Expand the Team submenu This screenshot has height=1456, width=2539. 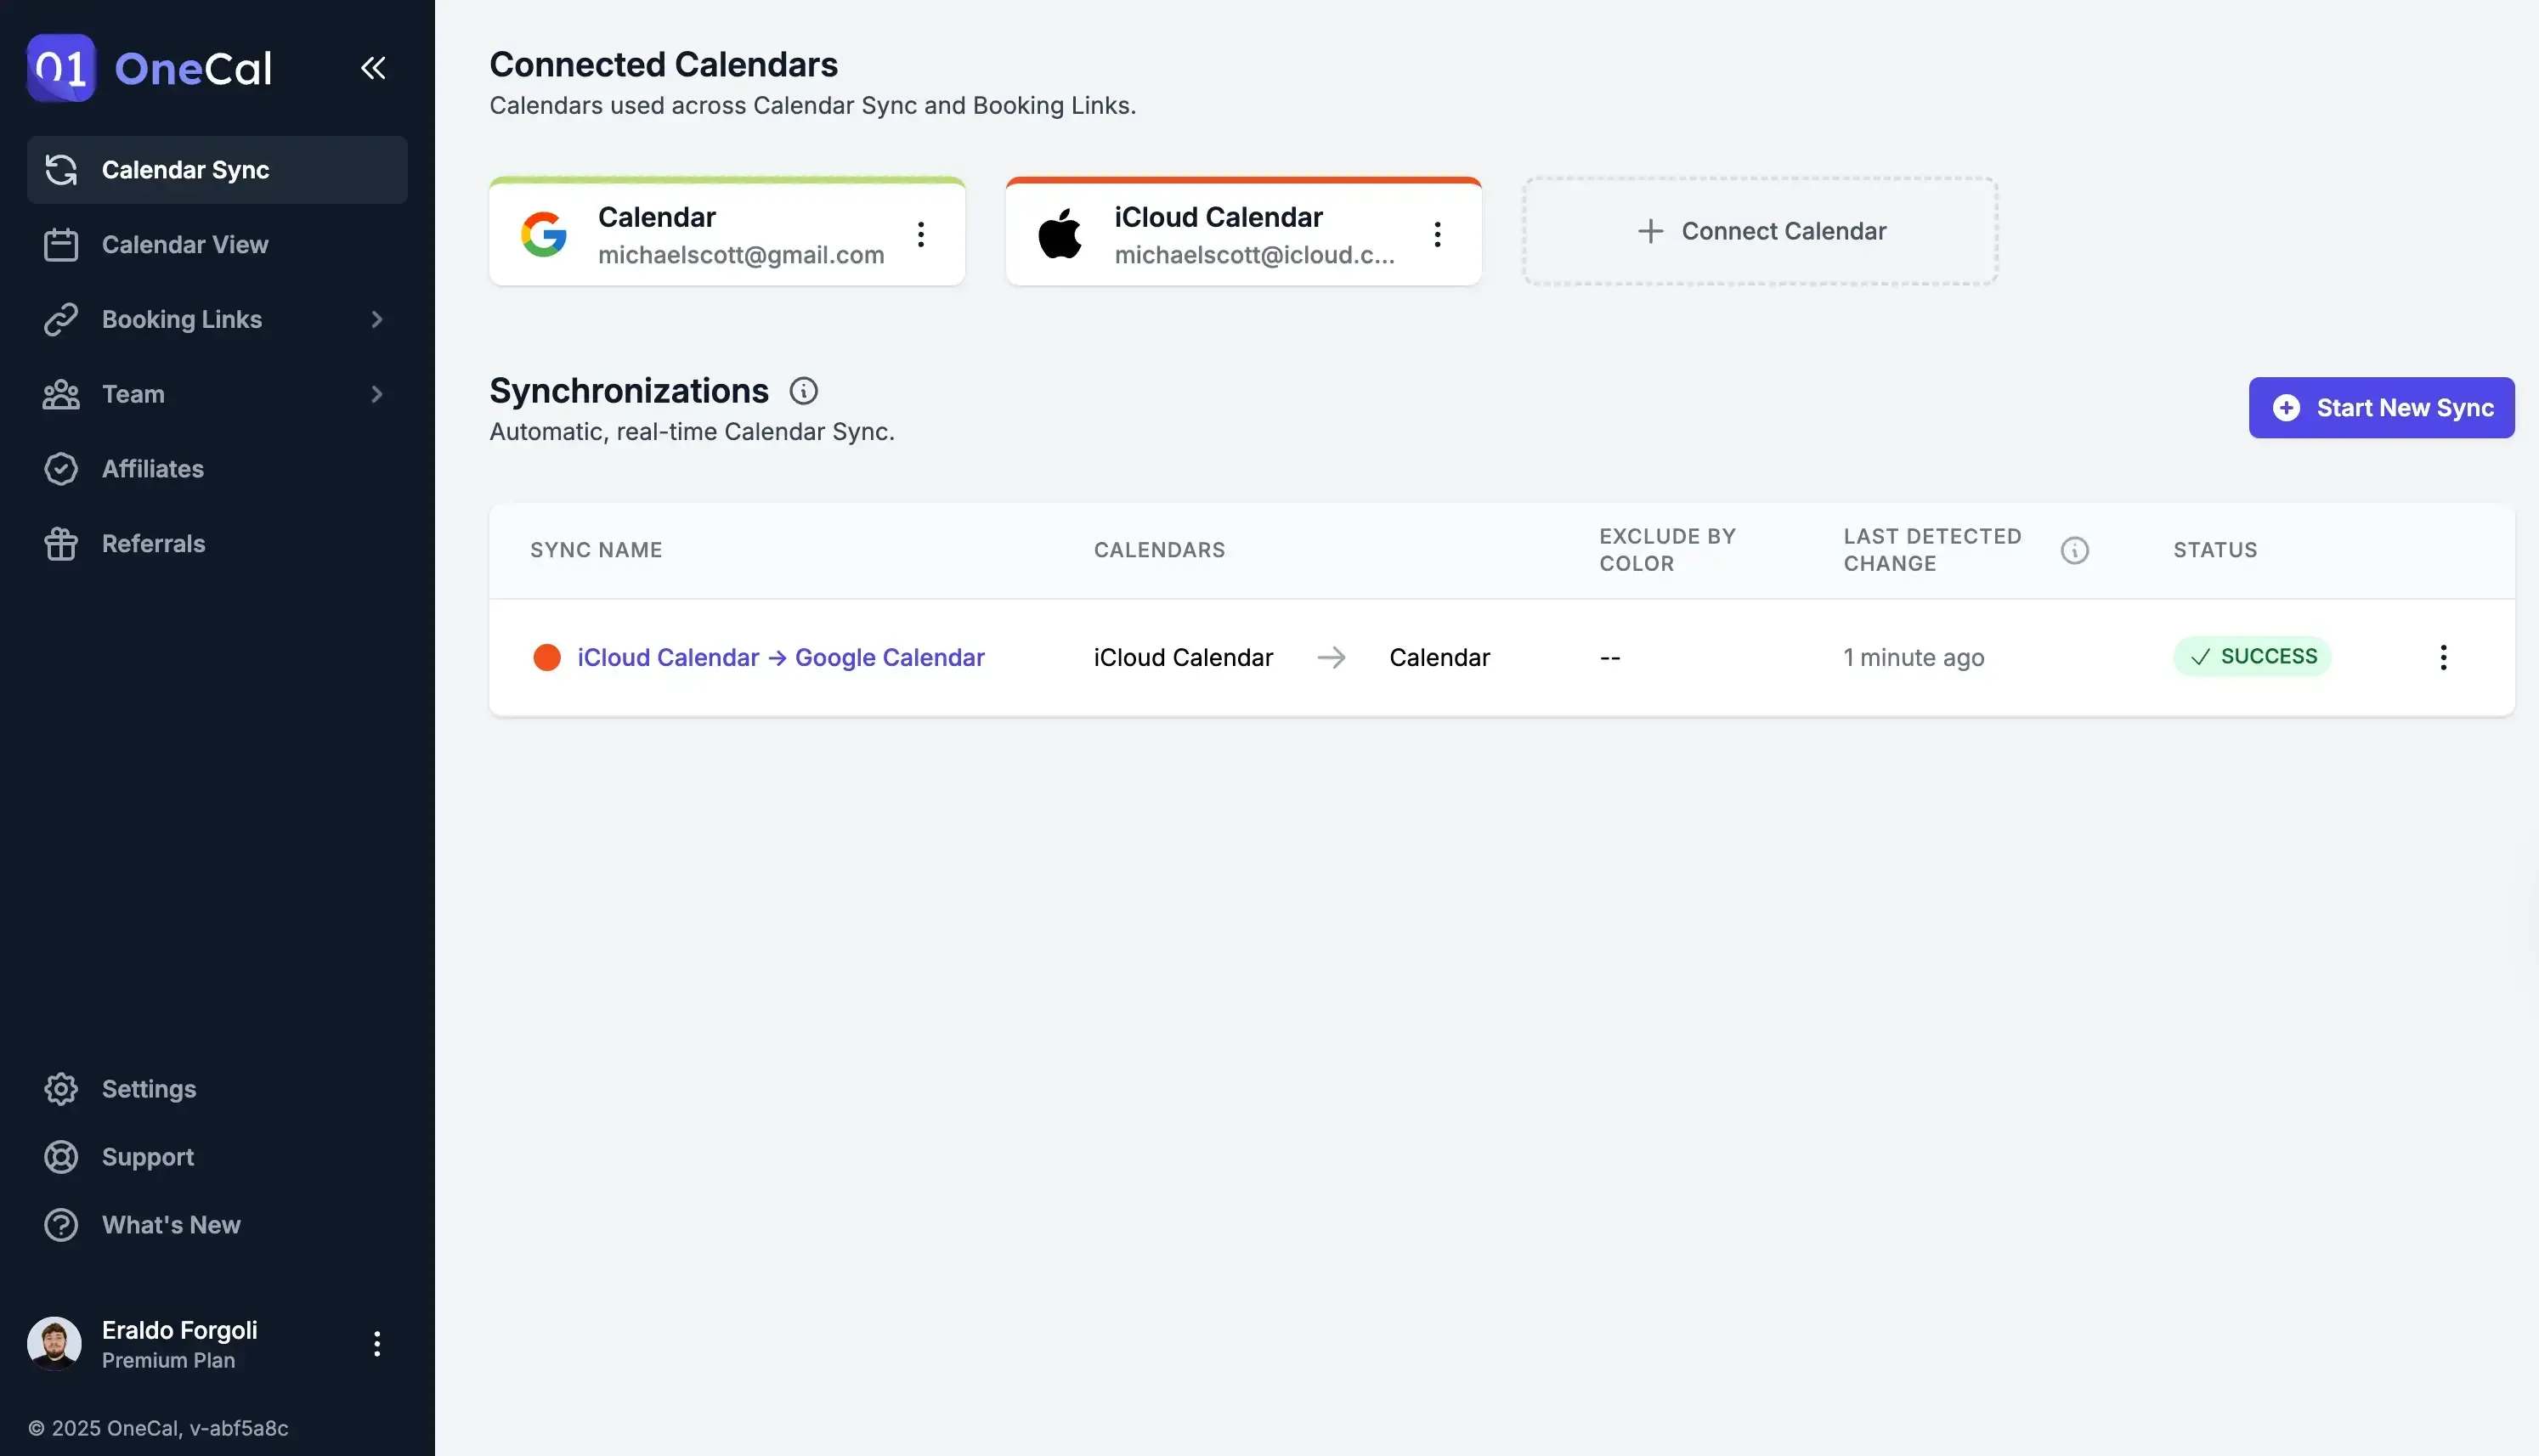click(376, 394)
